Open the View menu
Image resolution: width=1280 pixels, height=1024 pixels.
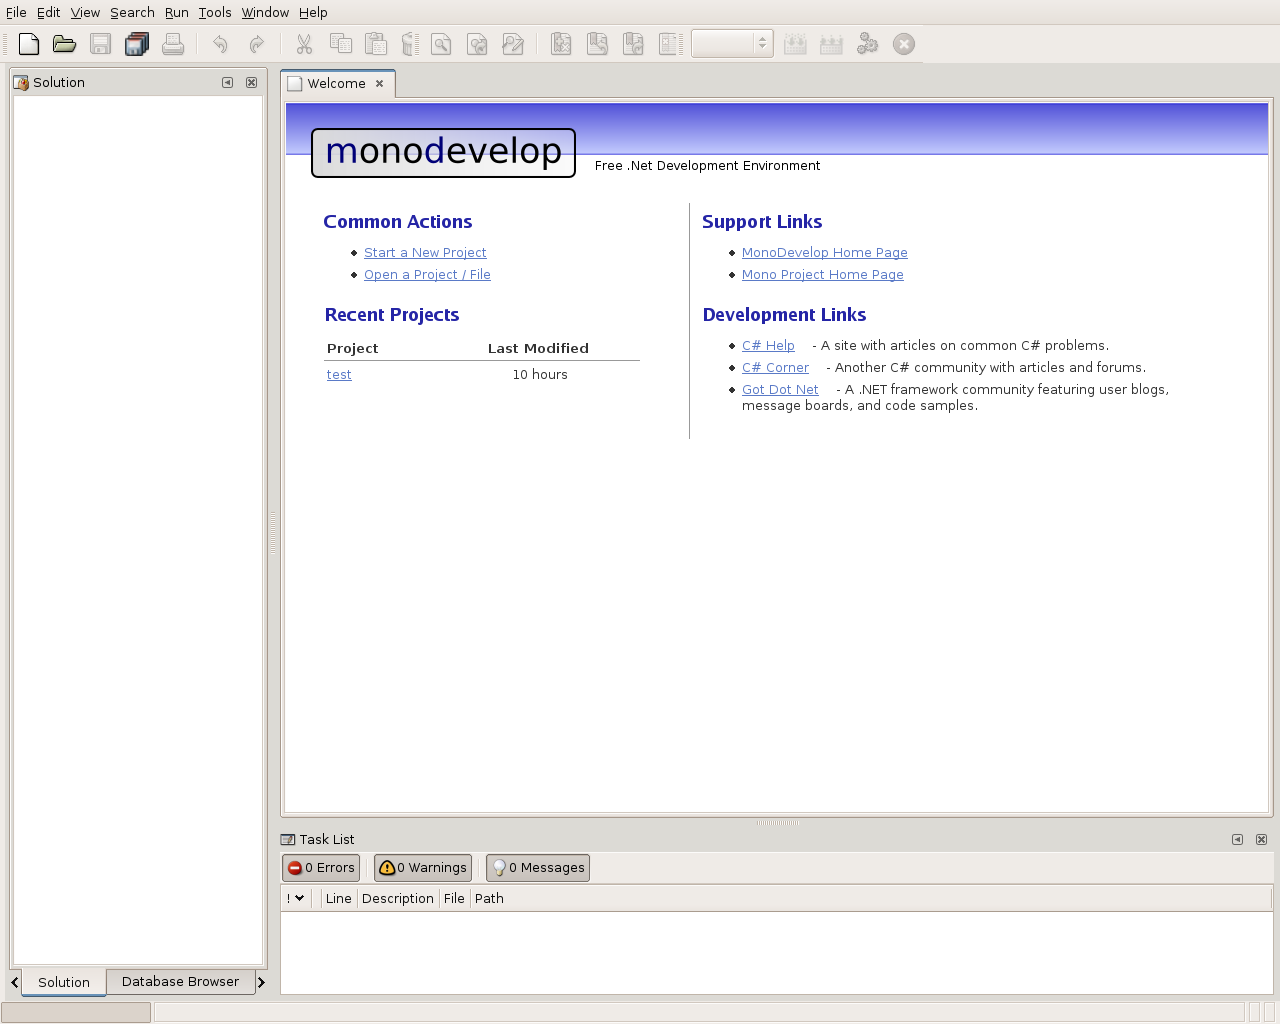pyautogui.click(x=85, y=12)
